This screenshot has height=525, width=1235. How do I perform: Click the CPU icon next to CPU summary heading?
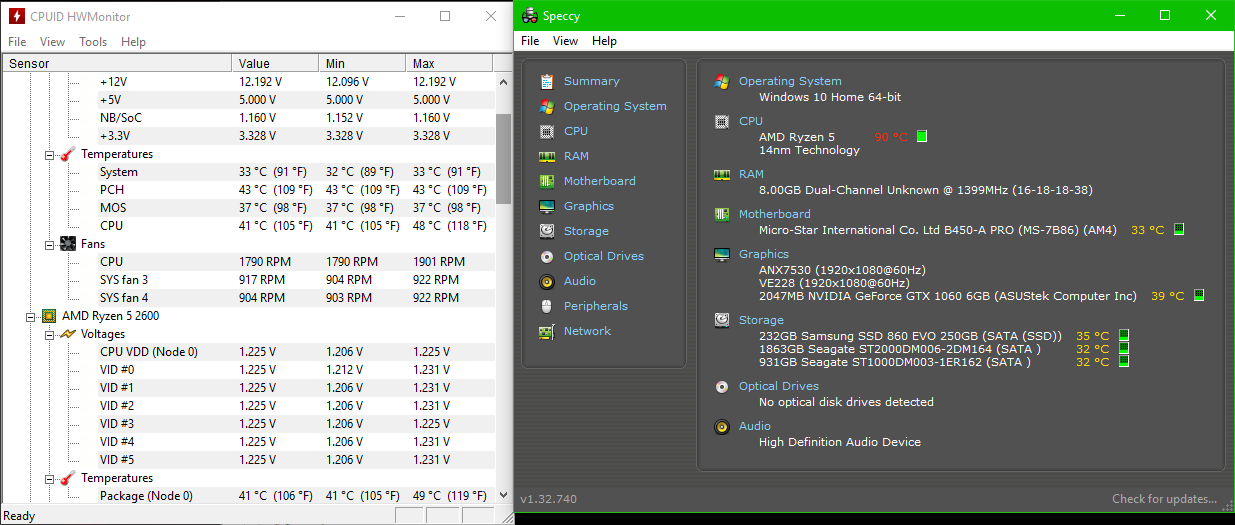(x=722, y=121)
